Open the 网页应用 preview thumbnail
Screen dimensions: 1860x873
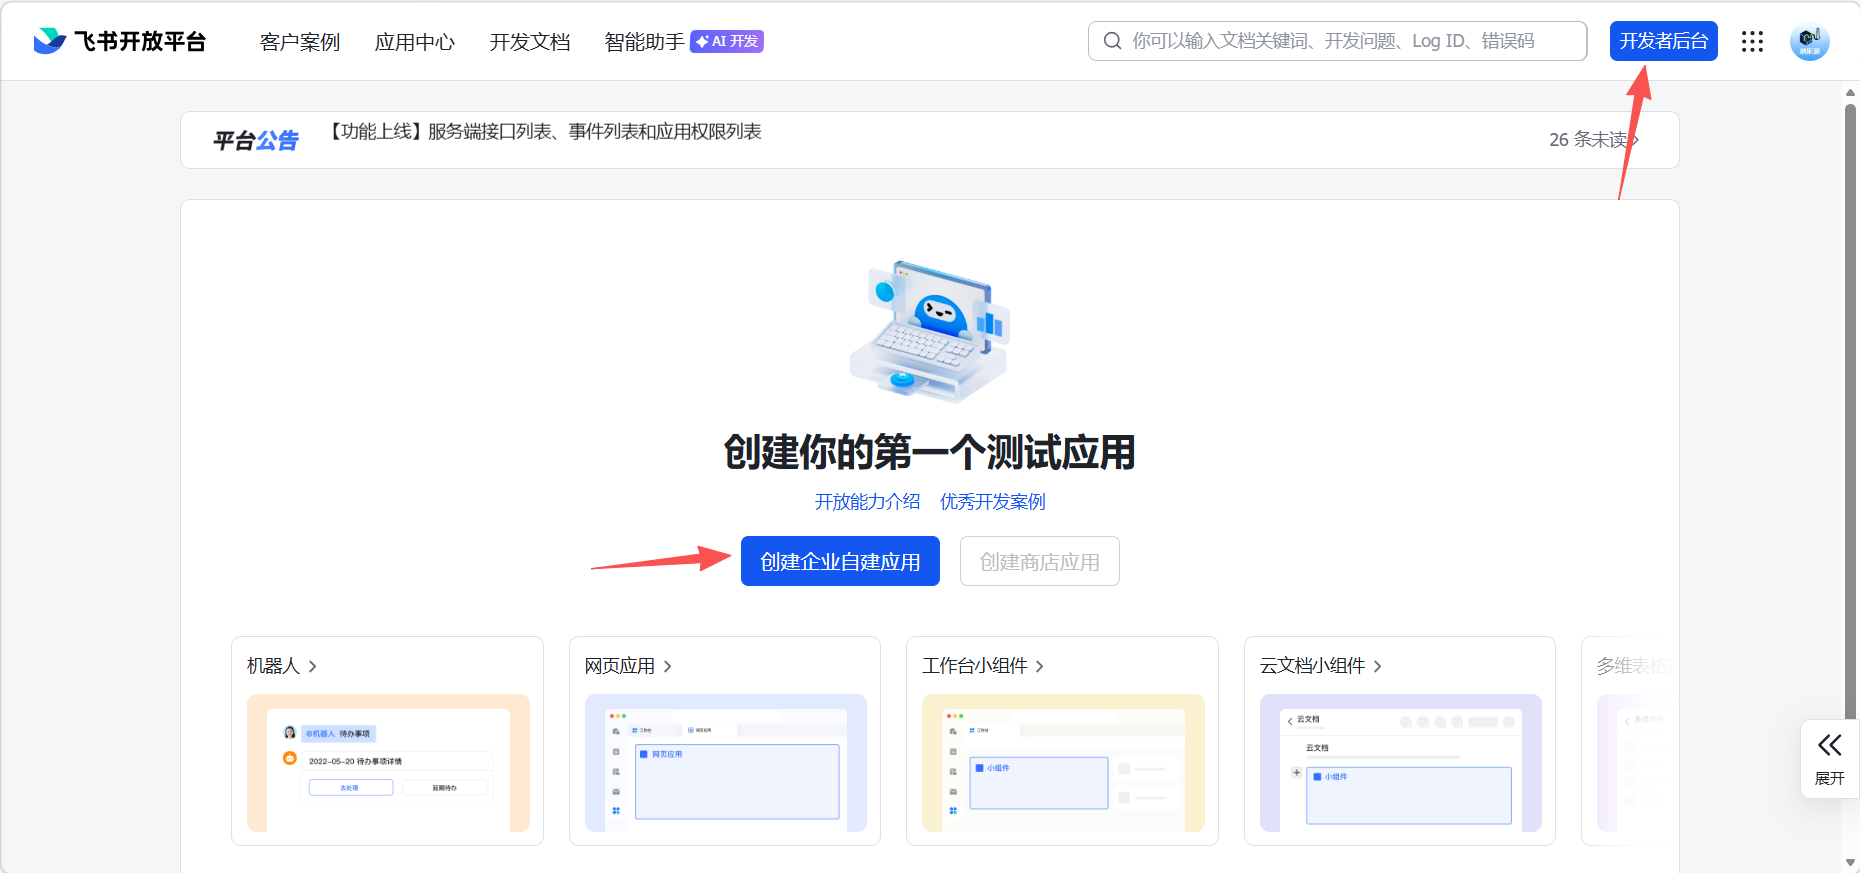[726, 763]
